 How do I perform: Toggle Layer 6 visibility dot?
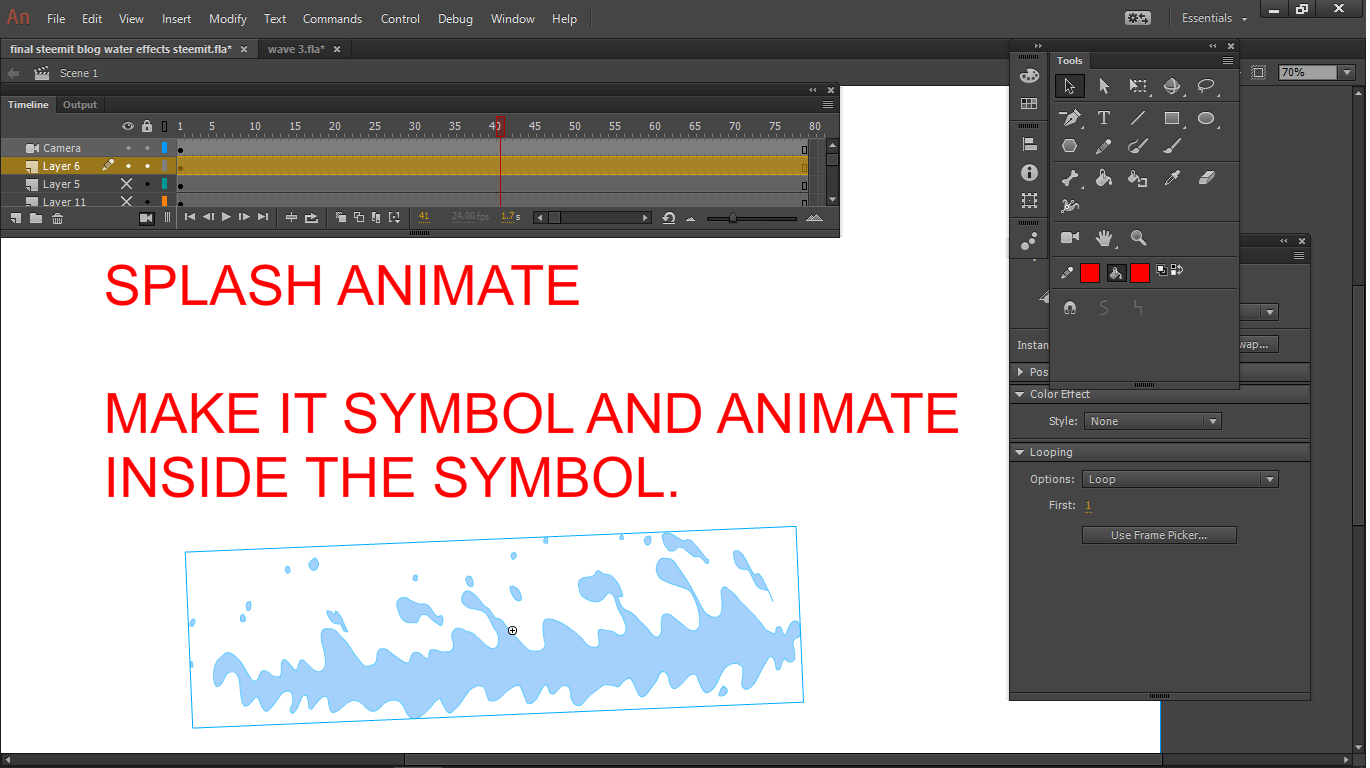(128, 166)
